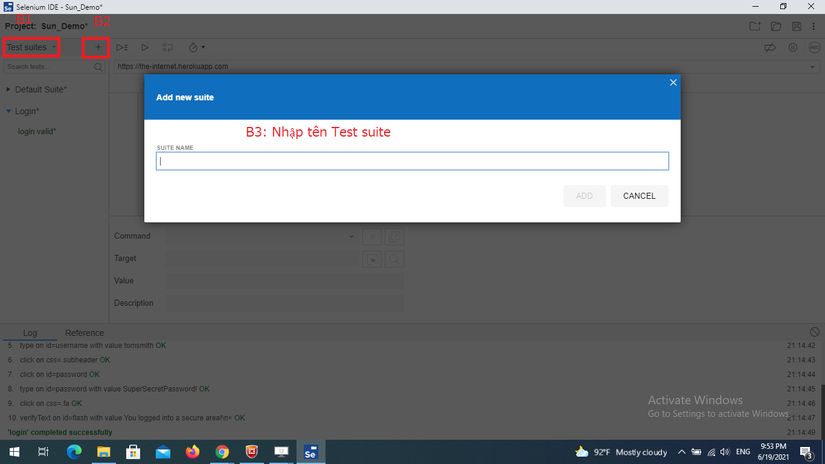Clear the log with the circle-slash icon
Image resolution: width=825 pixels, height=464 pixels.
point(814,332)
